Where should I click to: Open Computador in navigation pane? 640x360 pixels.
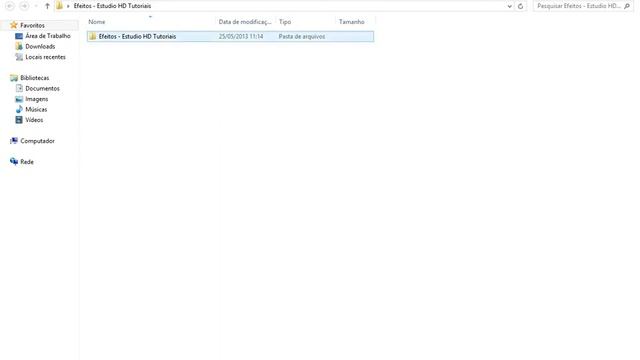(x=37, y=141)
